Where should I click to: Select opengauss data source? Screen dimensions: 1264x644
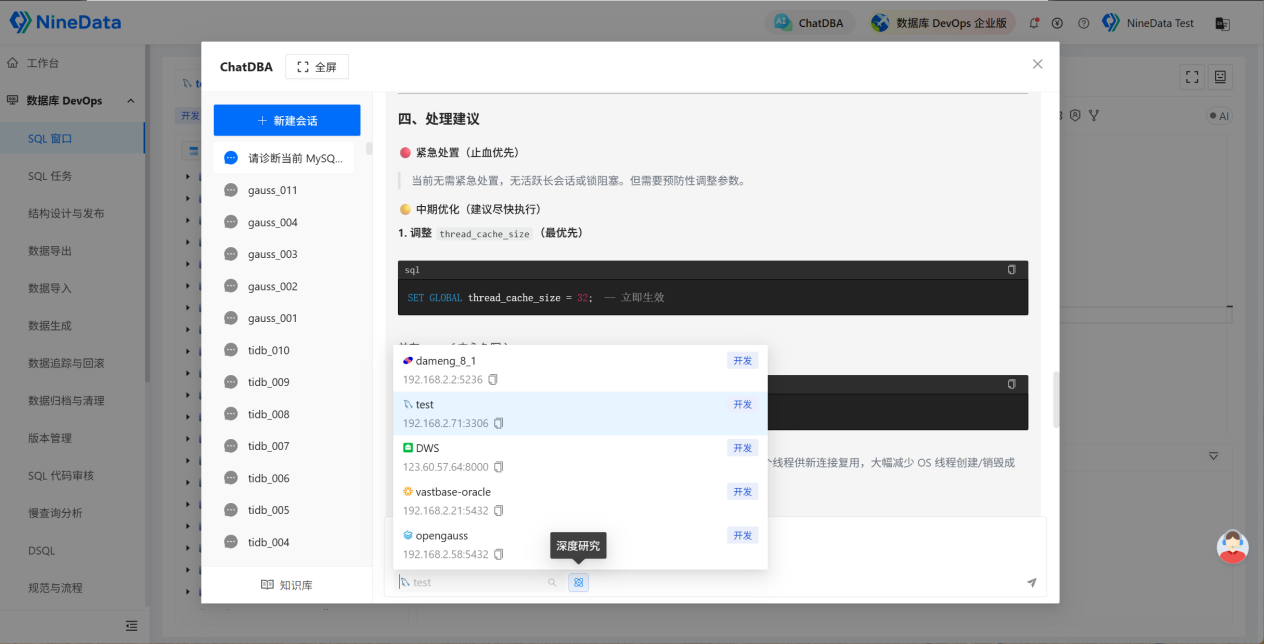(580, 545)
